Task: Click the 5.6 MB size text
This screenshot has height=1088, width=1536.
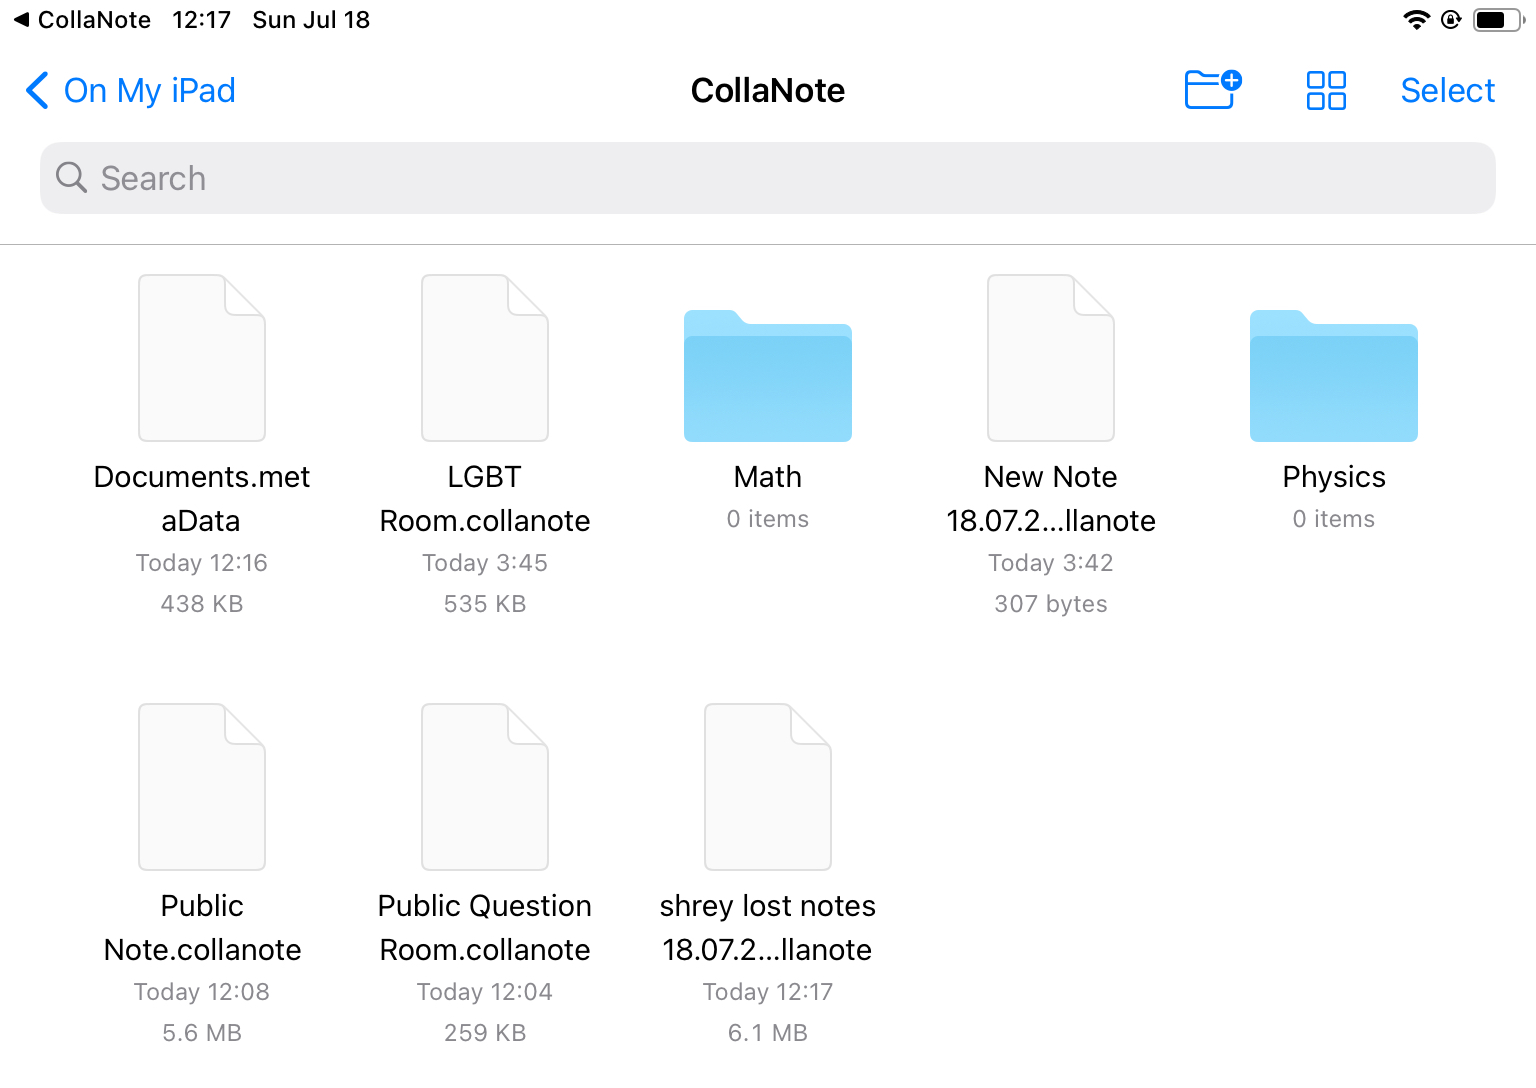Action: tap(202, 1033)
